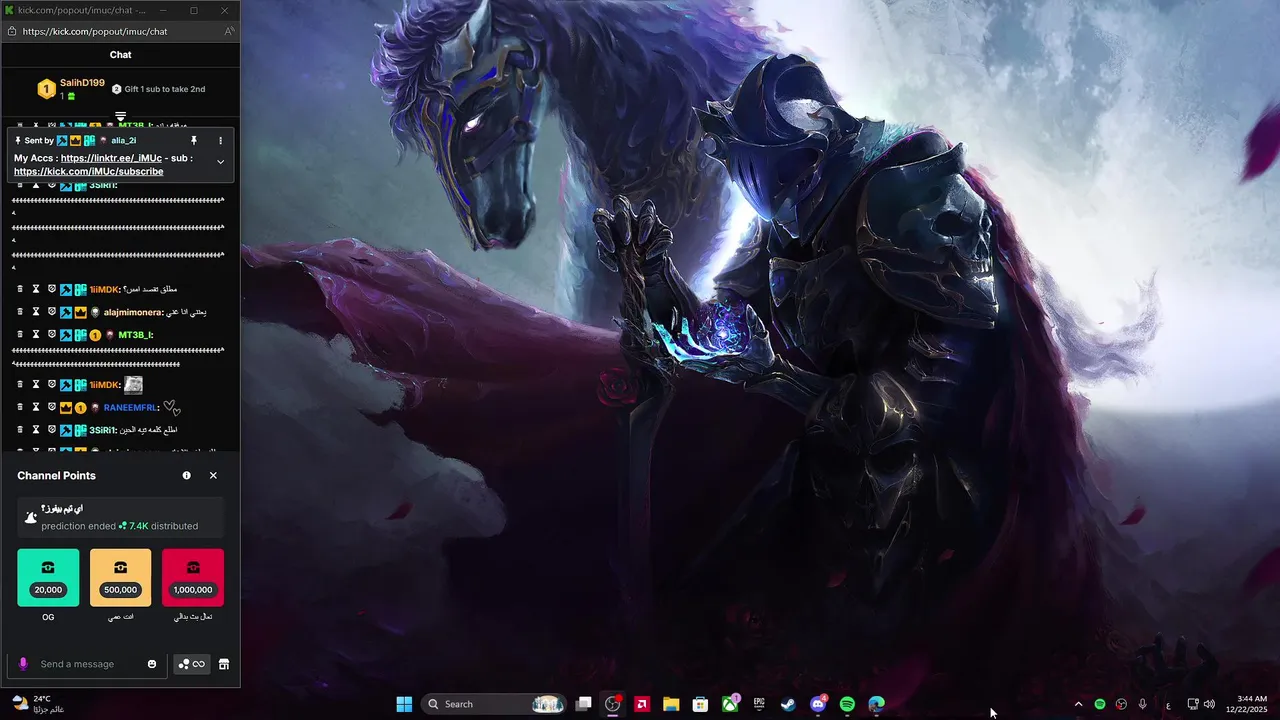1280x720 pixels.
Task: Click the prediction ended banner
Action: coord(121,518)
